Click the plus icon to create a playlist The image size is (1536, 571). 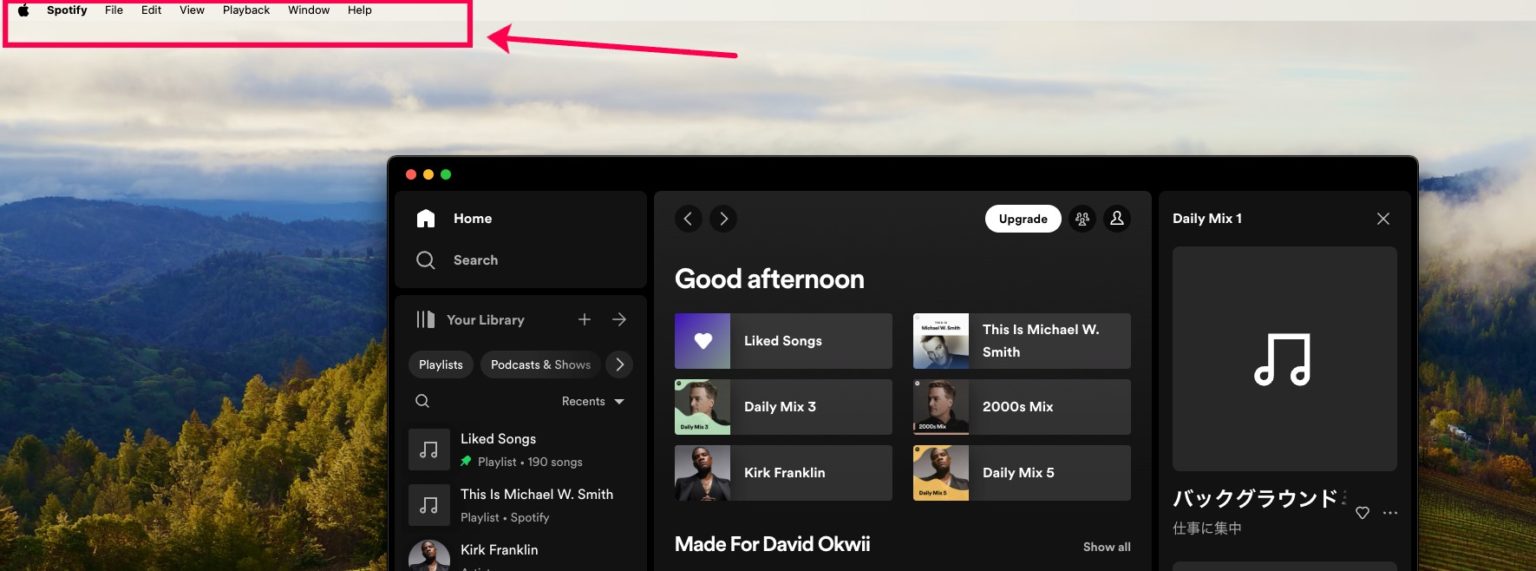(x=585, y=320)
